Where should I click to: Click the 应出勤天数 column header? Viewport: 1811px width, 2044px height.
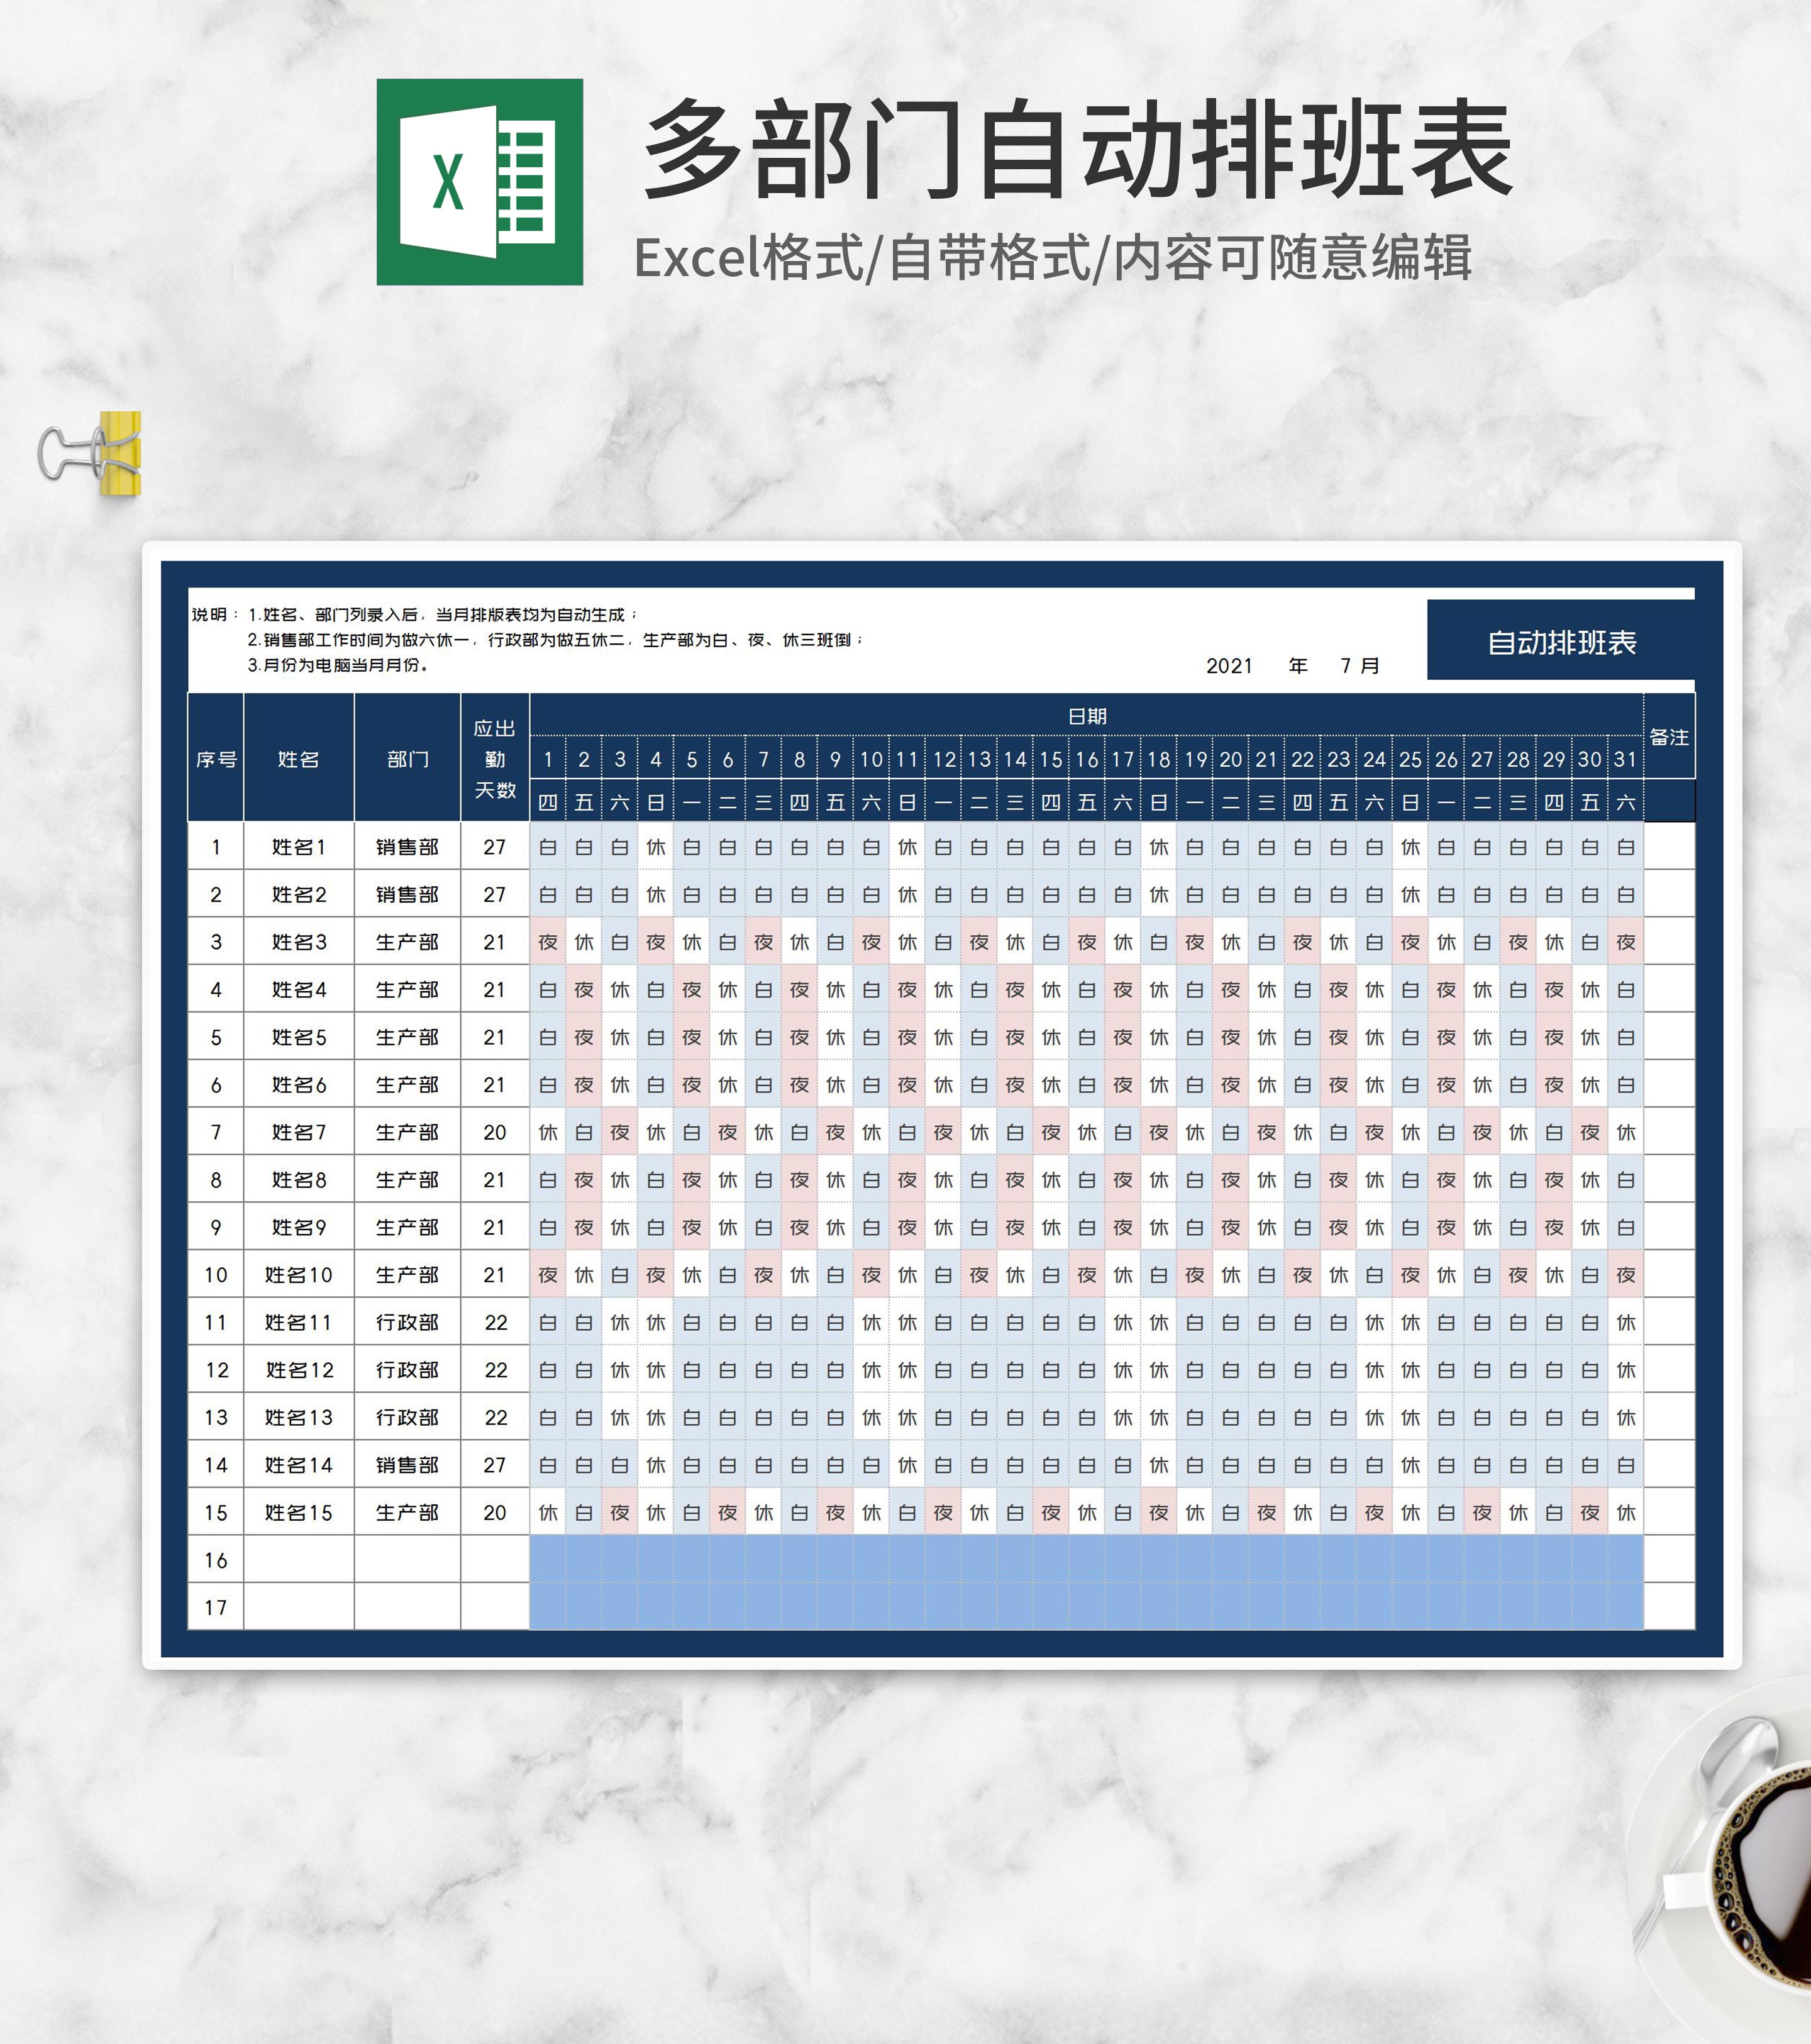coord(495,759)
